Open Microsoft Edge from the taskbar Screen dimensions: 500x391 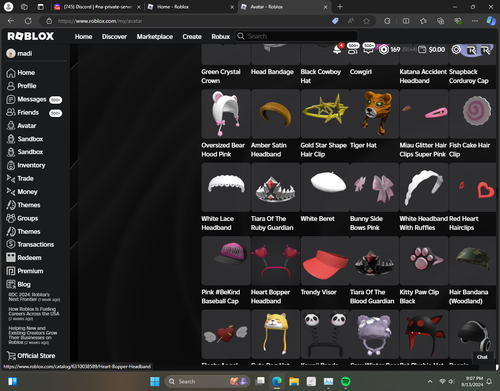tap(277, 381)
